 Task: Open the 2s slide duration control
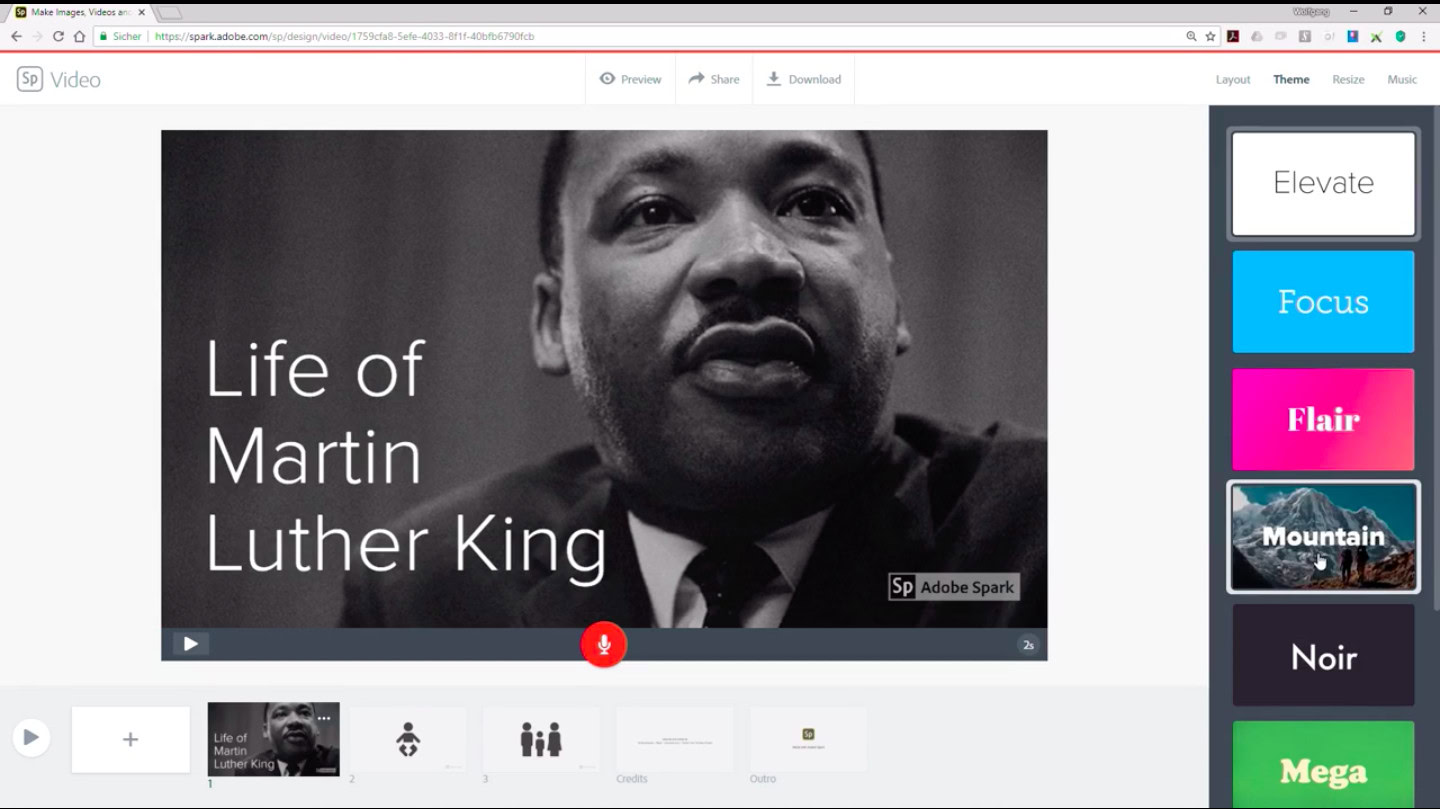[1027, 645]
